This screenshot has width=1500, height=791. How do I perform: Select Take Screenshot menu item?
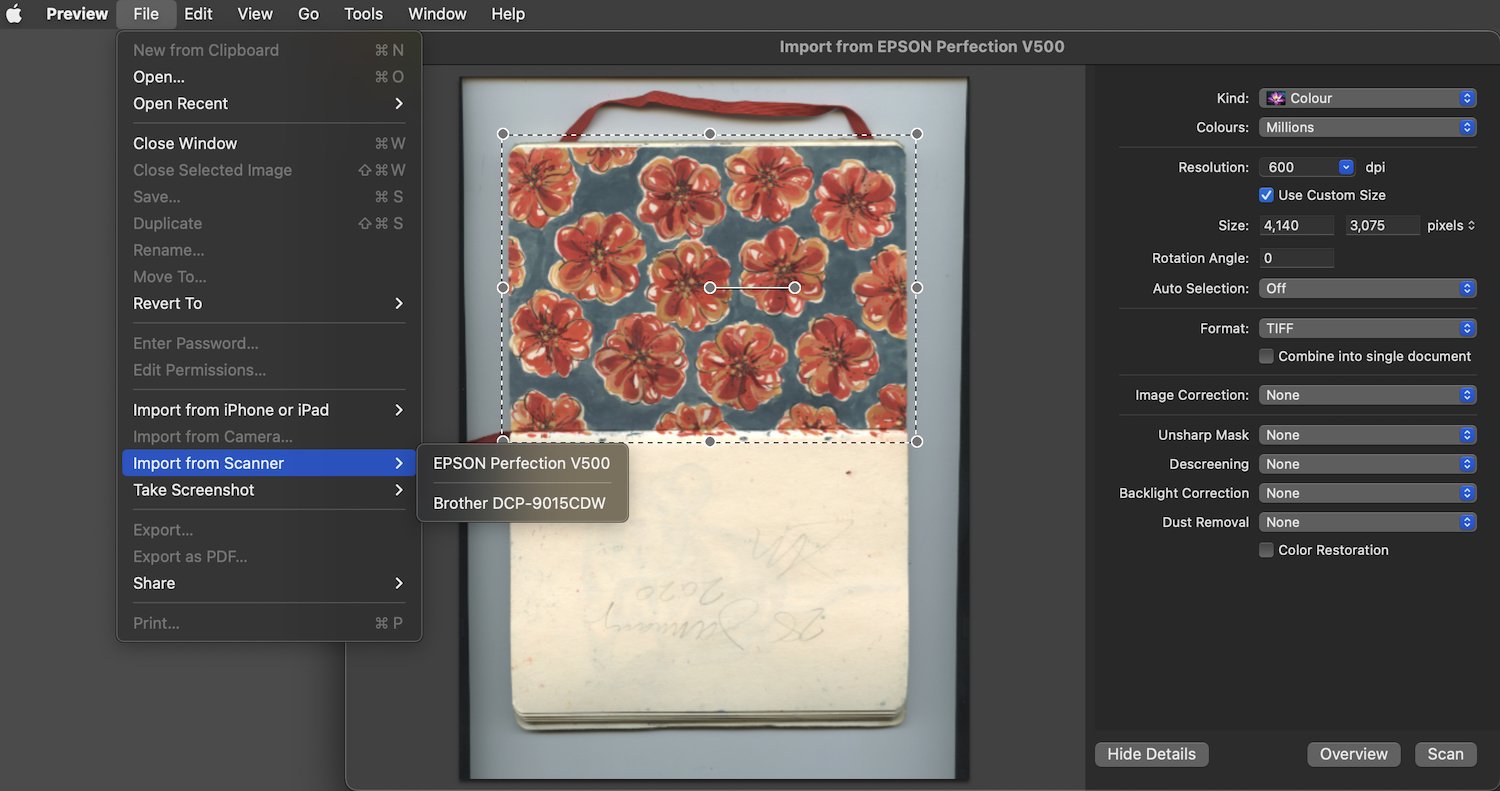tap(194, 490)
